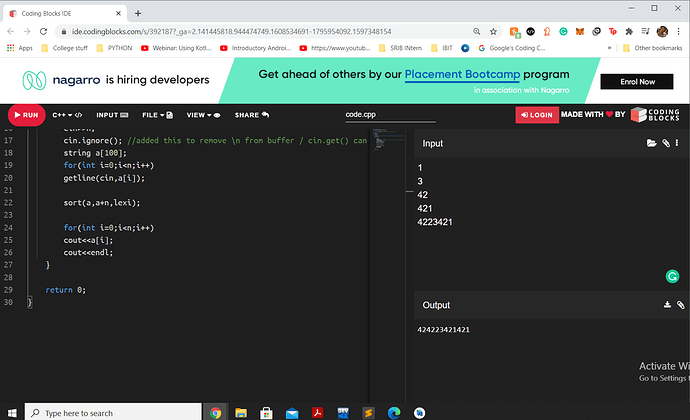Open the PYTHON bookmarks folder

(x=114, y=48)
